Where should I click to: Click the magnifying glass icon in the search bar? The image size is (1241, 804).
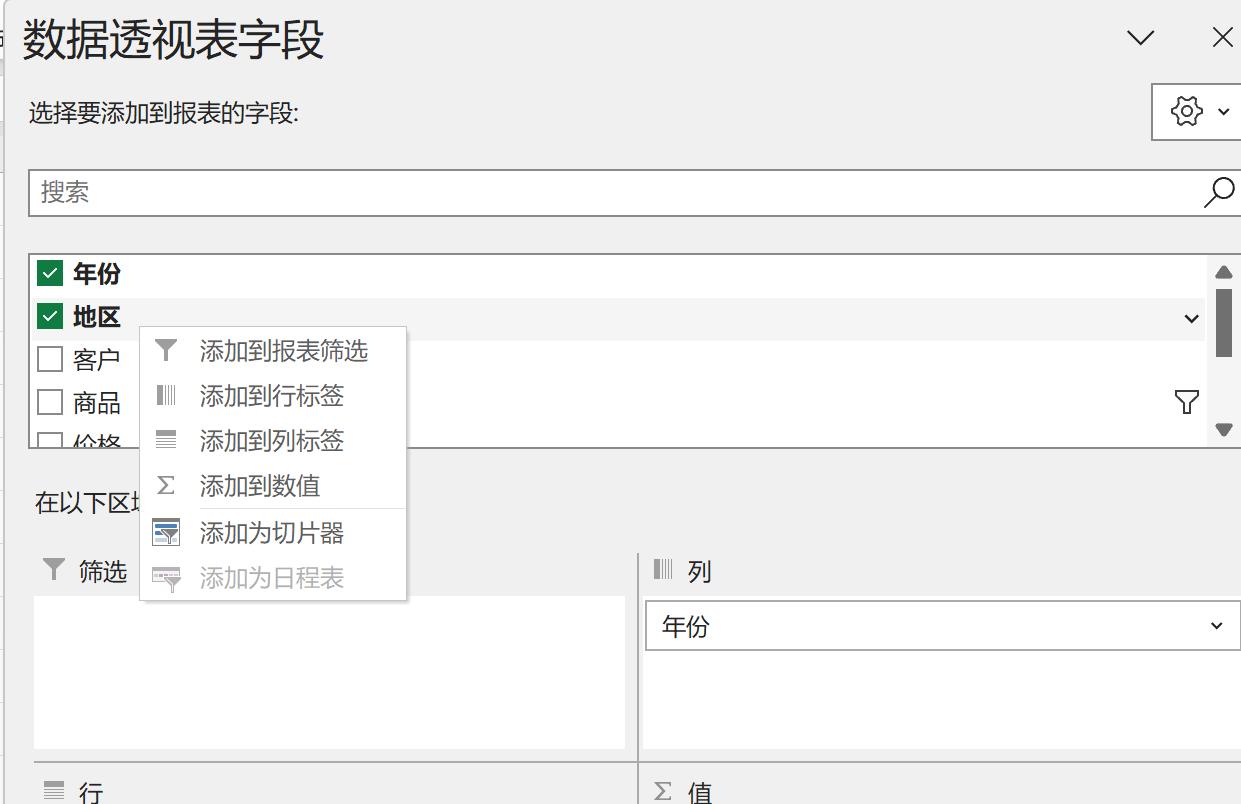(x=1217, y=191)
